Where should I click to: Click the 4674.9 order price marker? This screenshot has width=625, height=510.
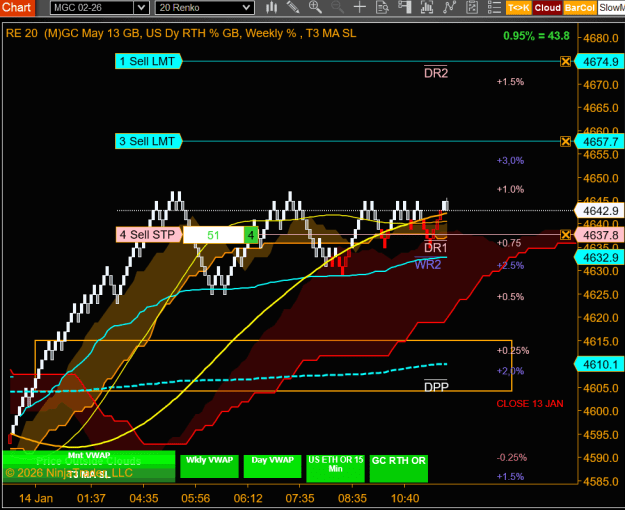[600, 62]
